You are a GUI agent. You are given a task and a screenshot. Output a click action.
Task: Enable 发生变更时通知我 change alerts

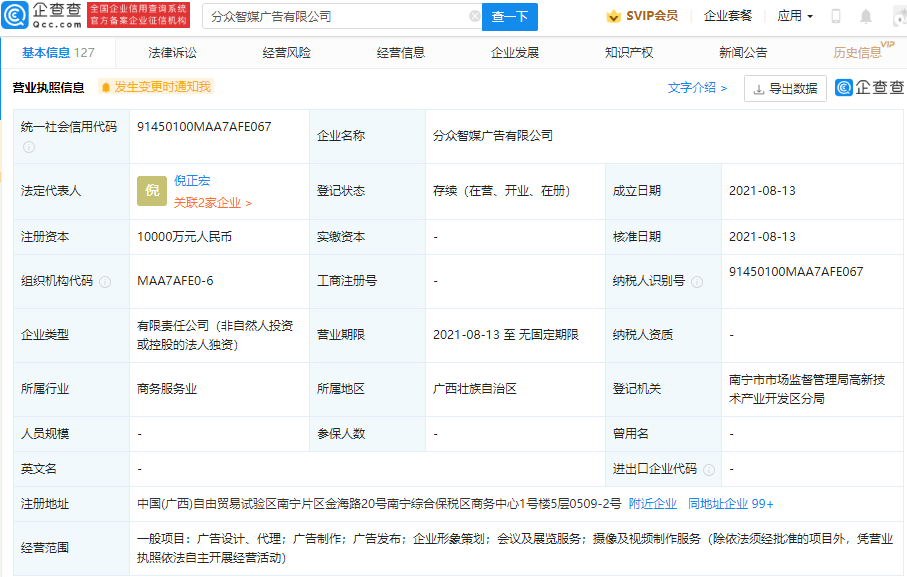pos(155,88)
